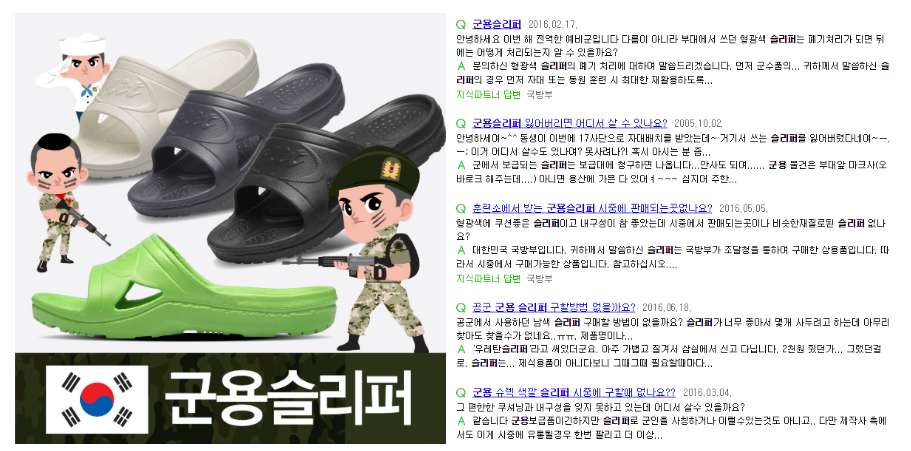Click the A answer icon mentioning 우레탄슬리퍼

click(x=462, y=349)
